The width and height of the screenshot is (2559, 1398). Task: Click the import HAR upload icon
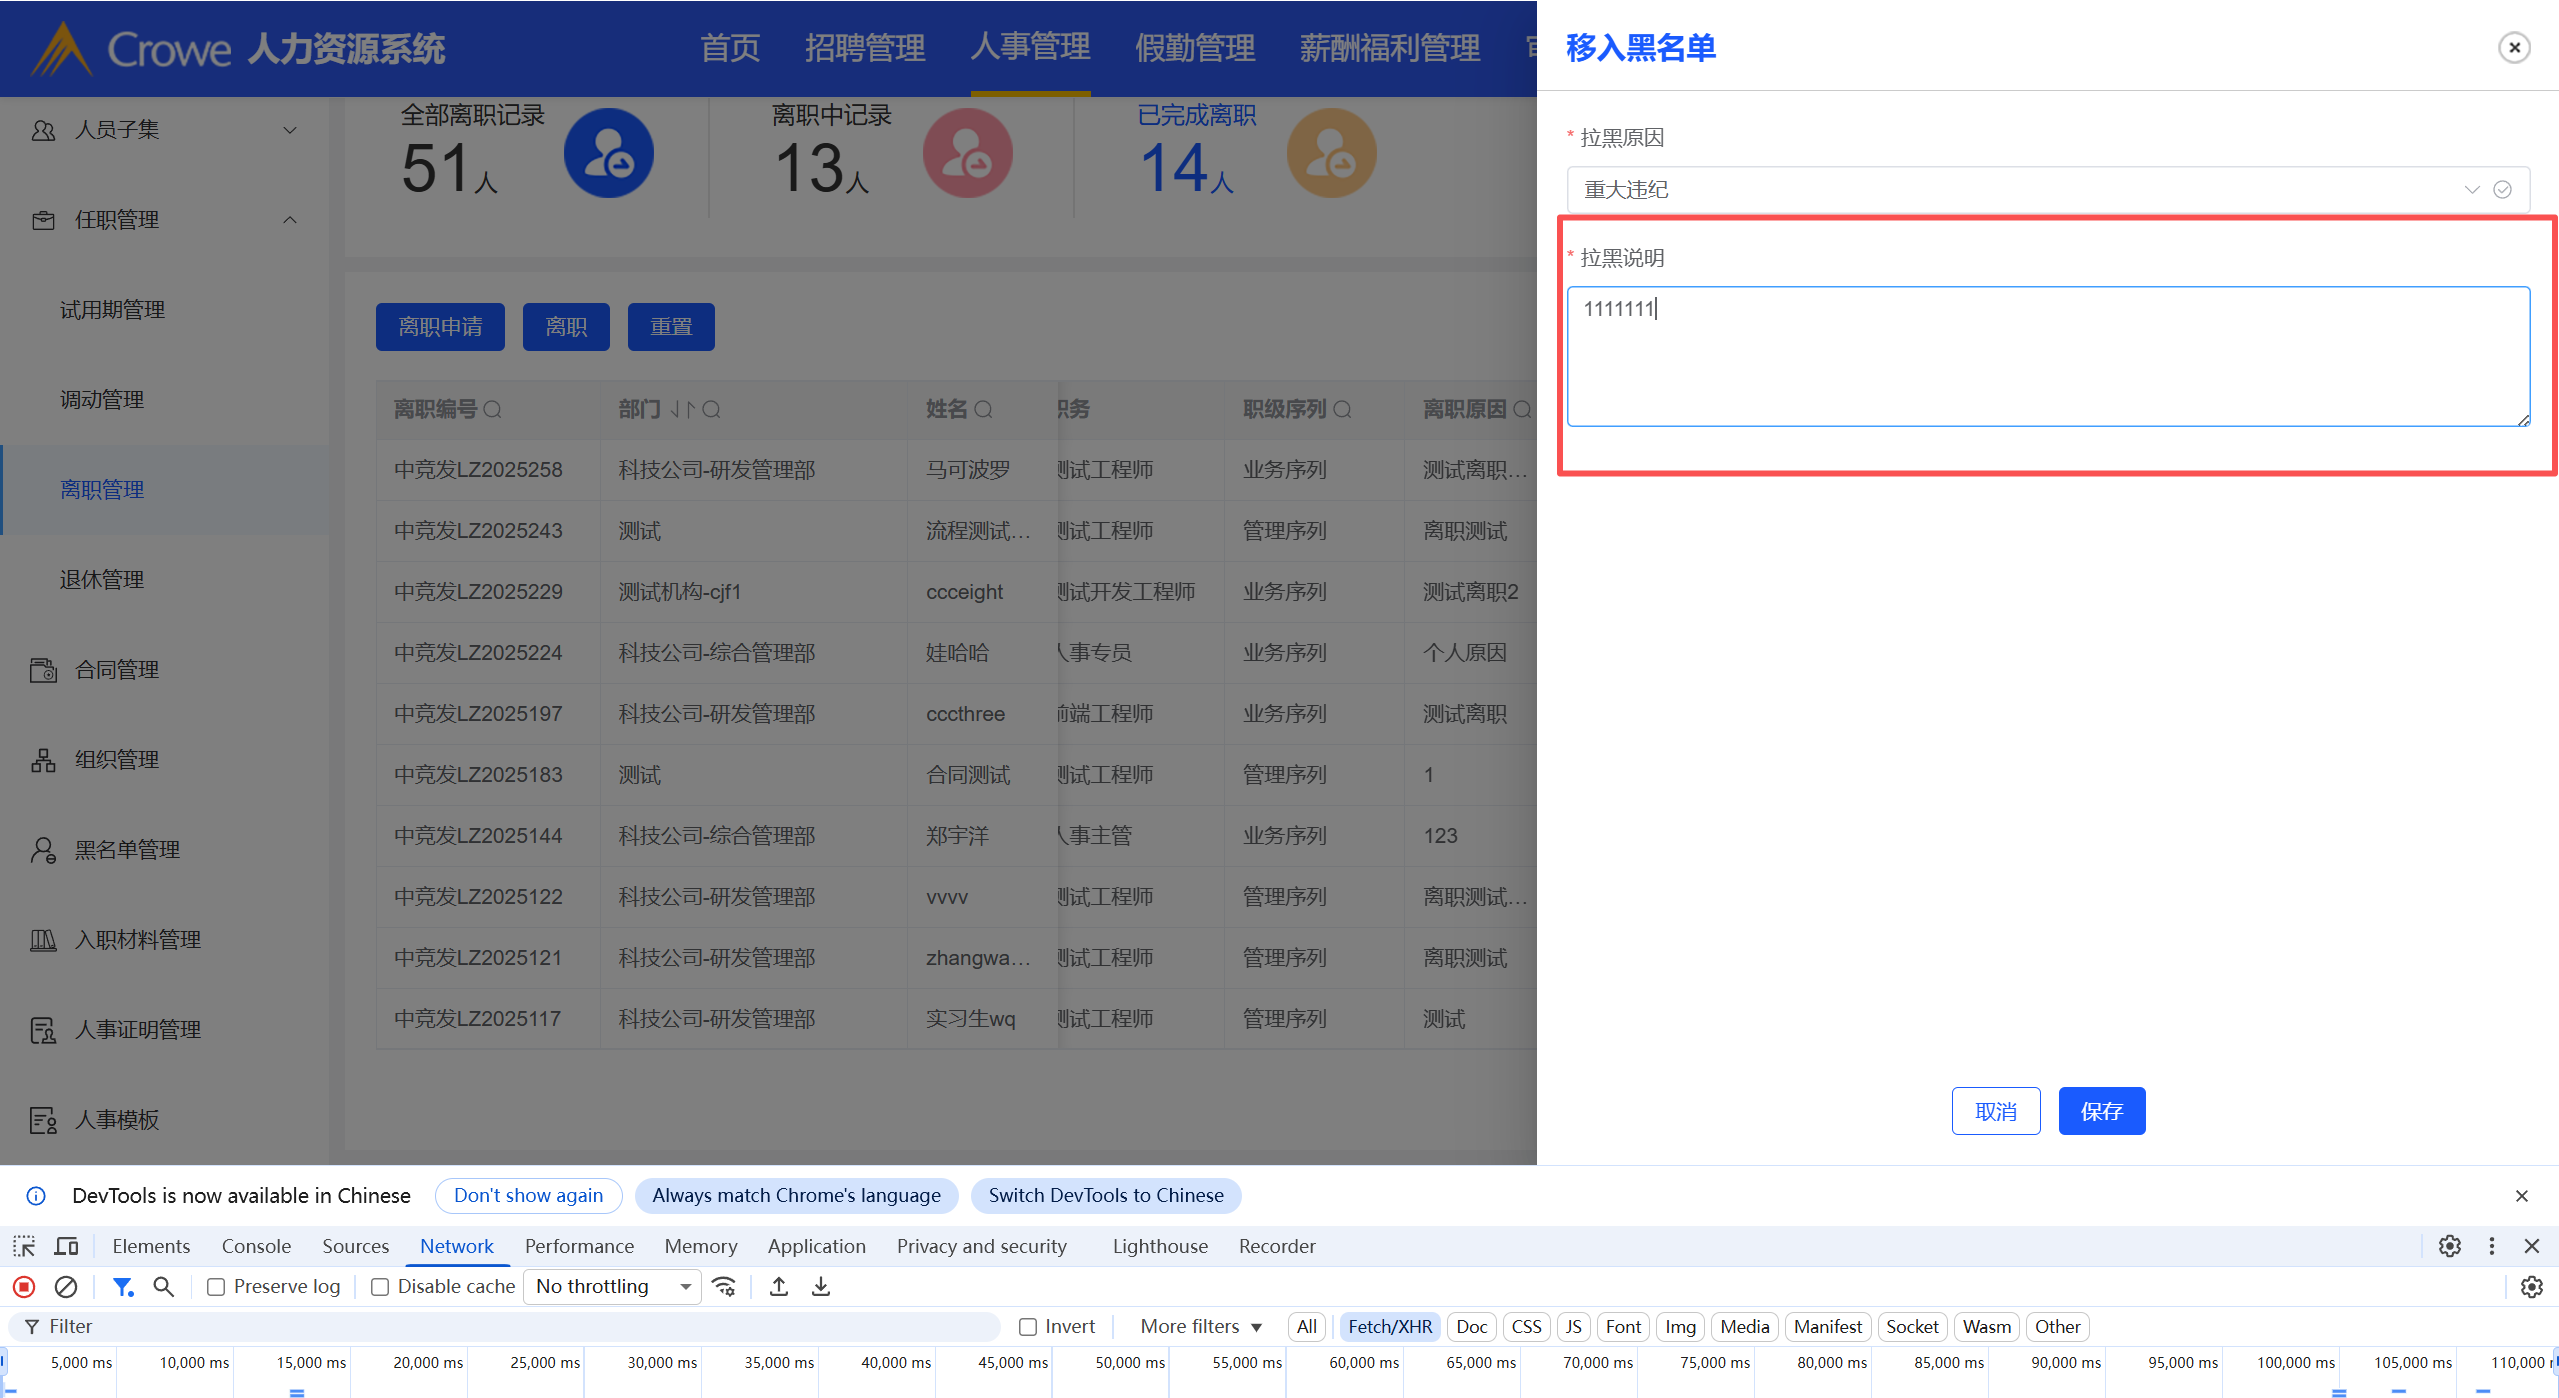(779, 1287)
